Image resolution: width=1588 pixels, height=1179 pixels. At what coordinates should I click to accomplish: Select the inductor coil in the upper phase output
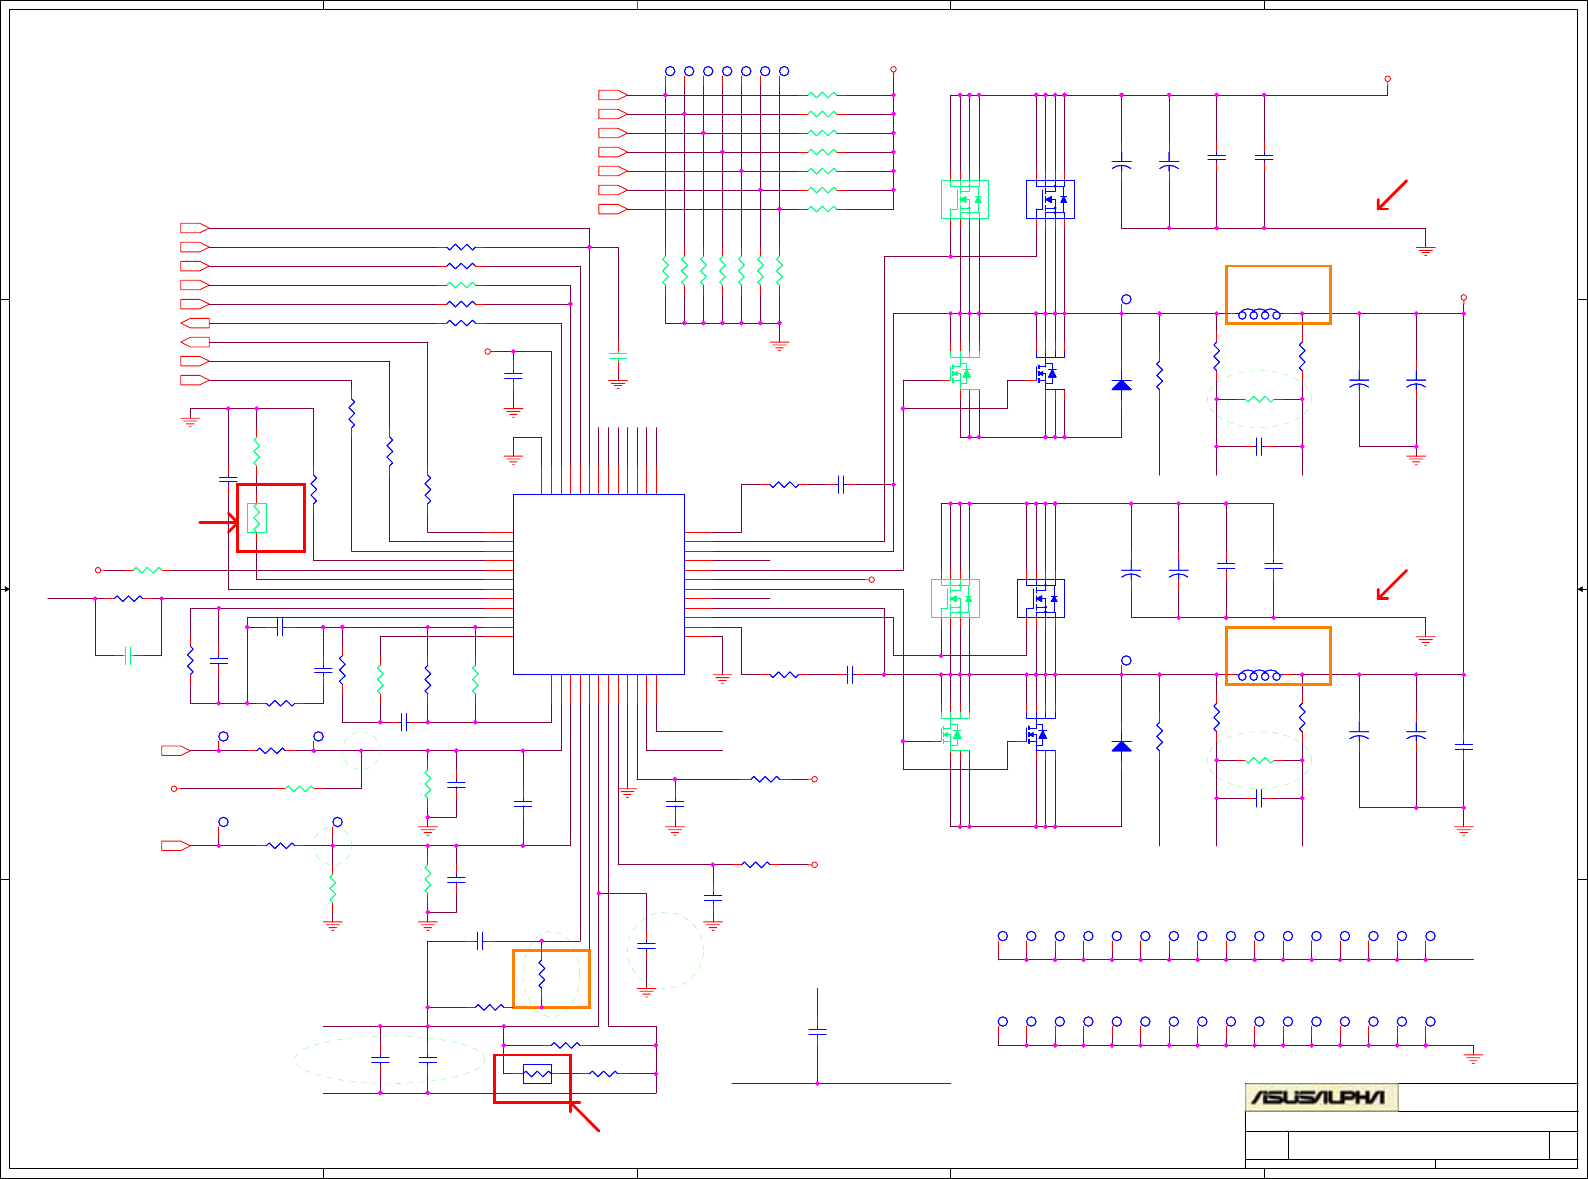click(x=1260, y=314)
